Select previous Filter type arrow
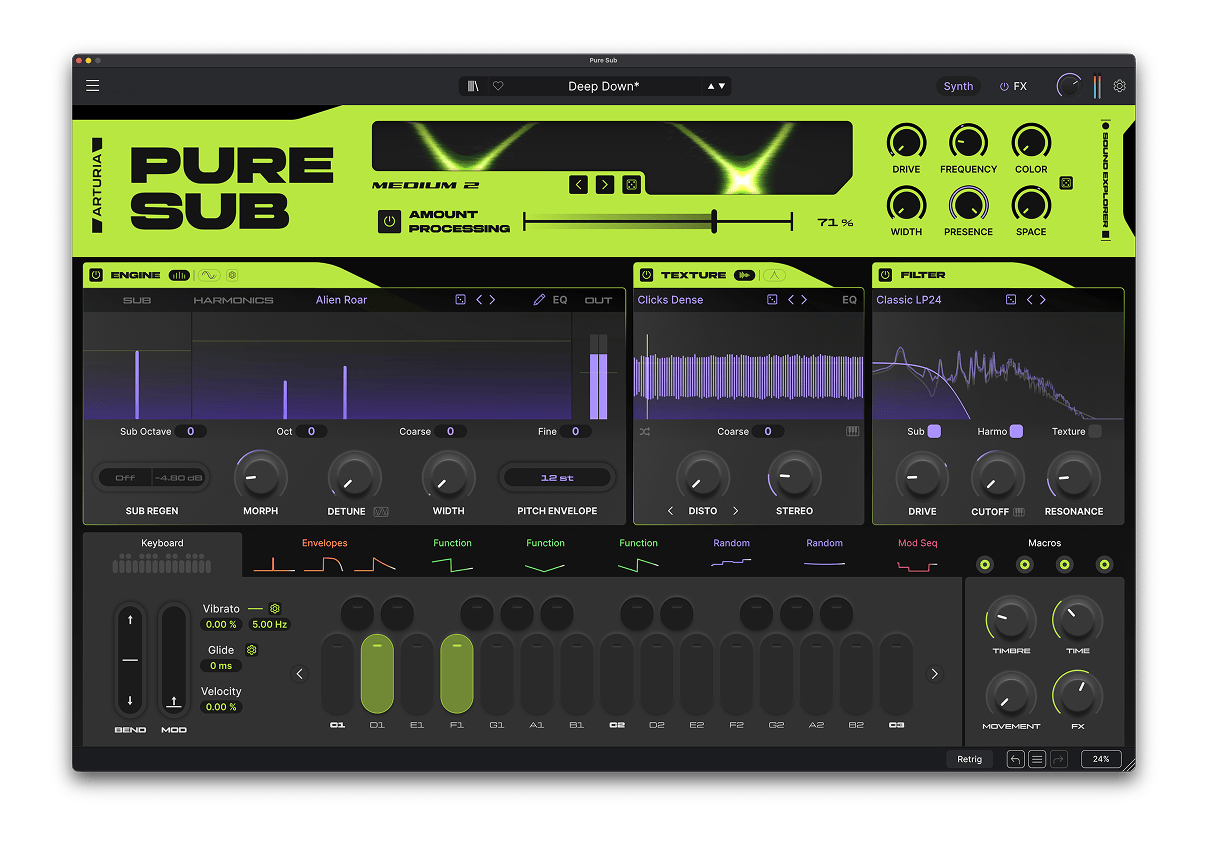Image resolution: width=1209 pixels, height=843 pixels. click(1029, 300)
